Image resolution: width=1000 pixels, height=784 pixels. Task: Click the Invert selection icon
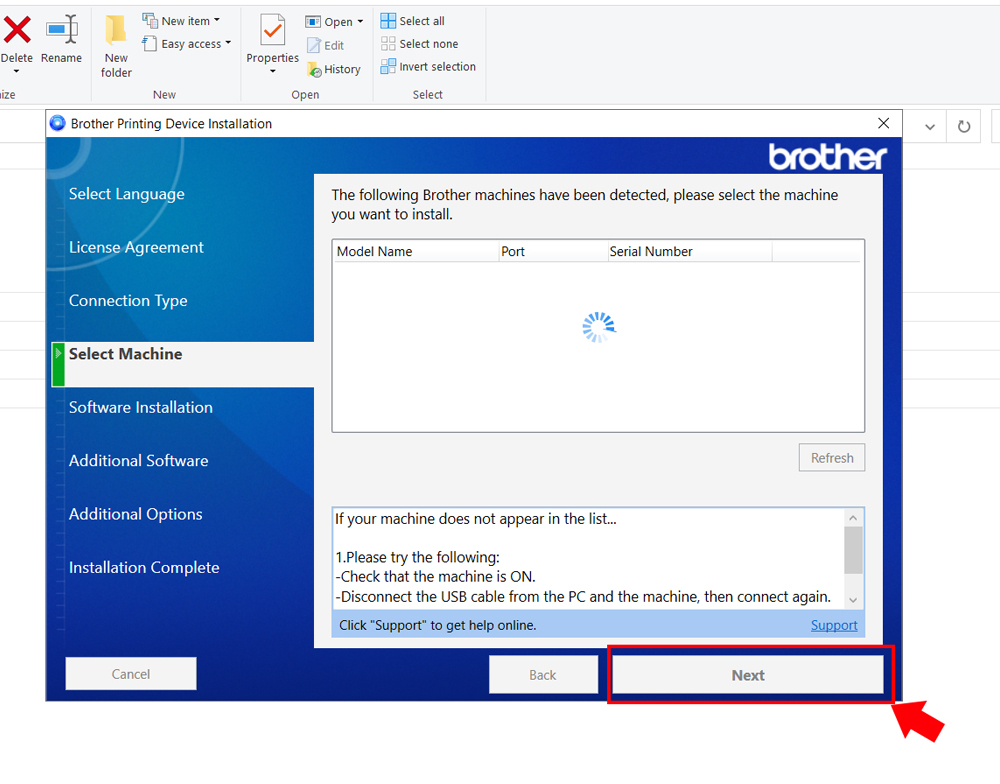[388, 66]
